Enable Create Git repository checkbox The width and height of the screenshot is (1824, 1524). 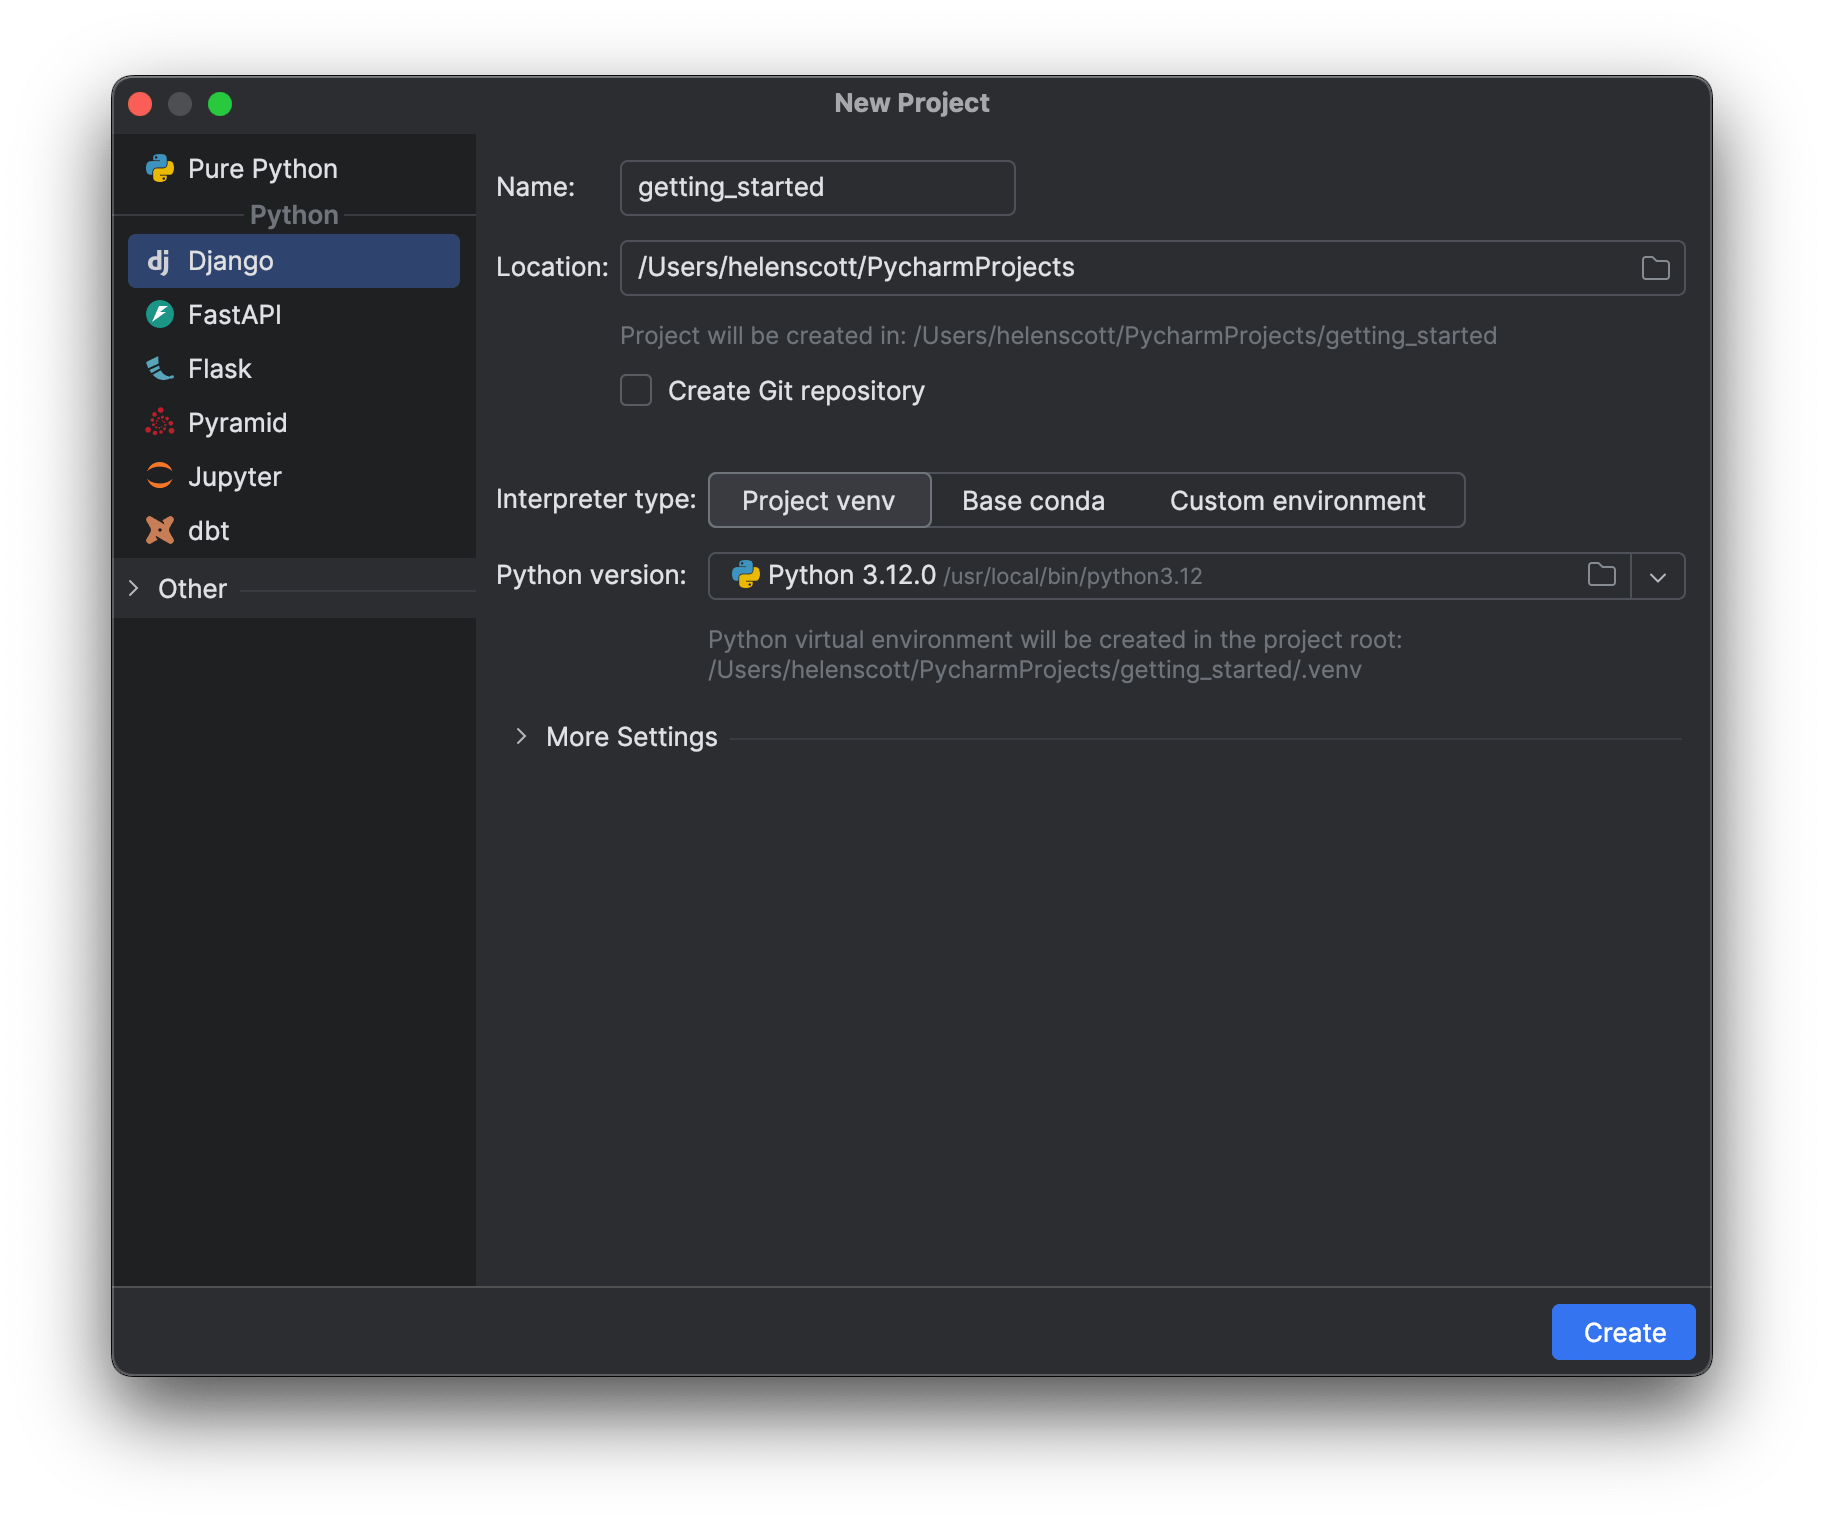tap(636, 390)
